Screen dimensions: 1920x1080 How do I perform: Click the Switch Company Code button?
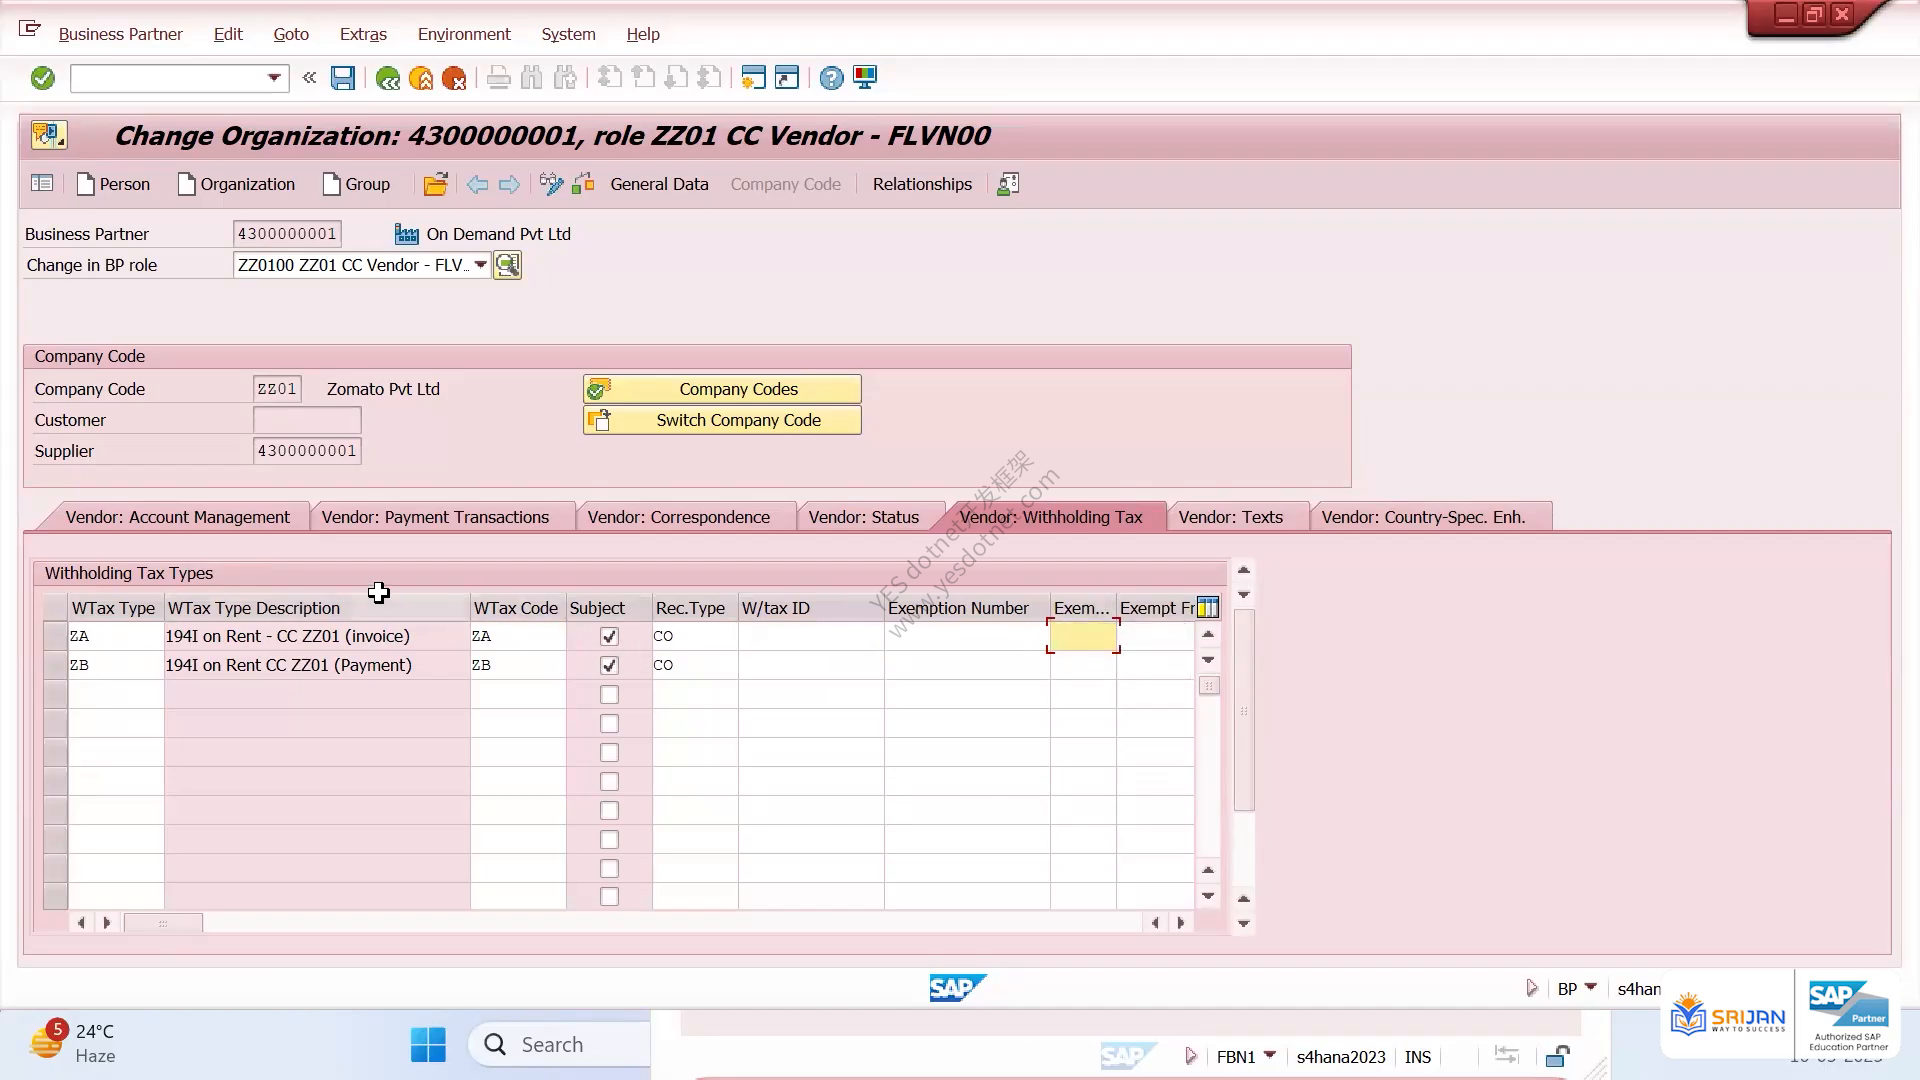tap(722, 420)
